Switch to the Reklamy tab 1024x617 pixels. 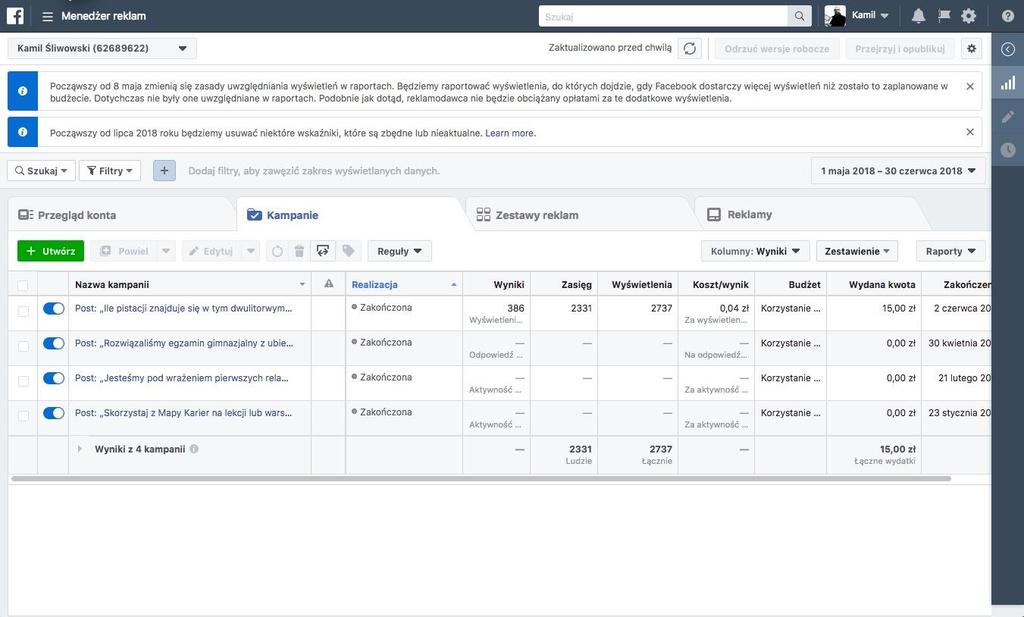tap(808, 215)
